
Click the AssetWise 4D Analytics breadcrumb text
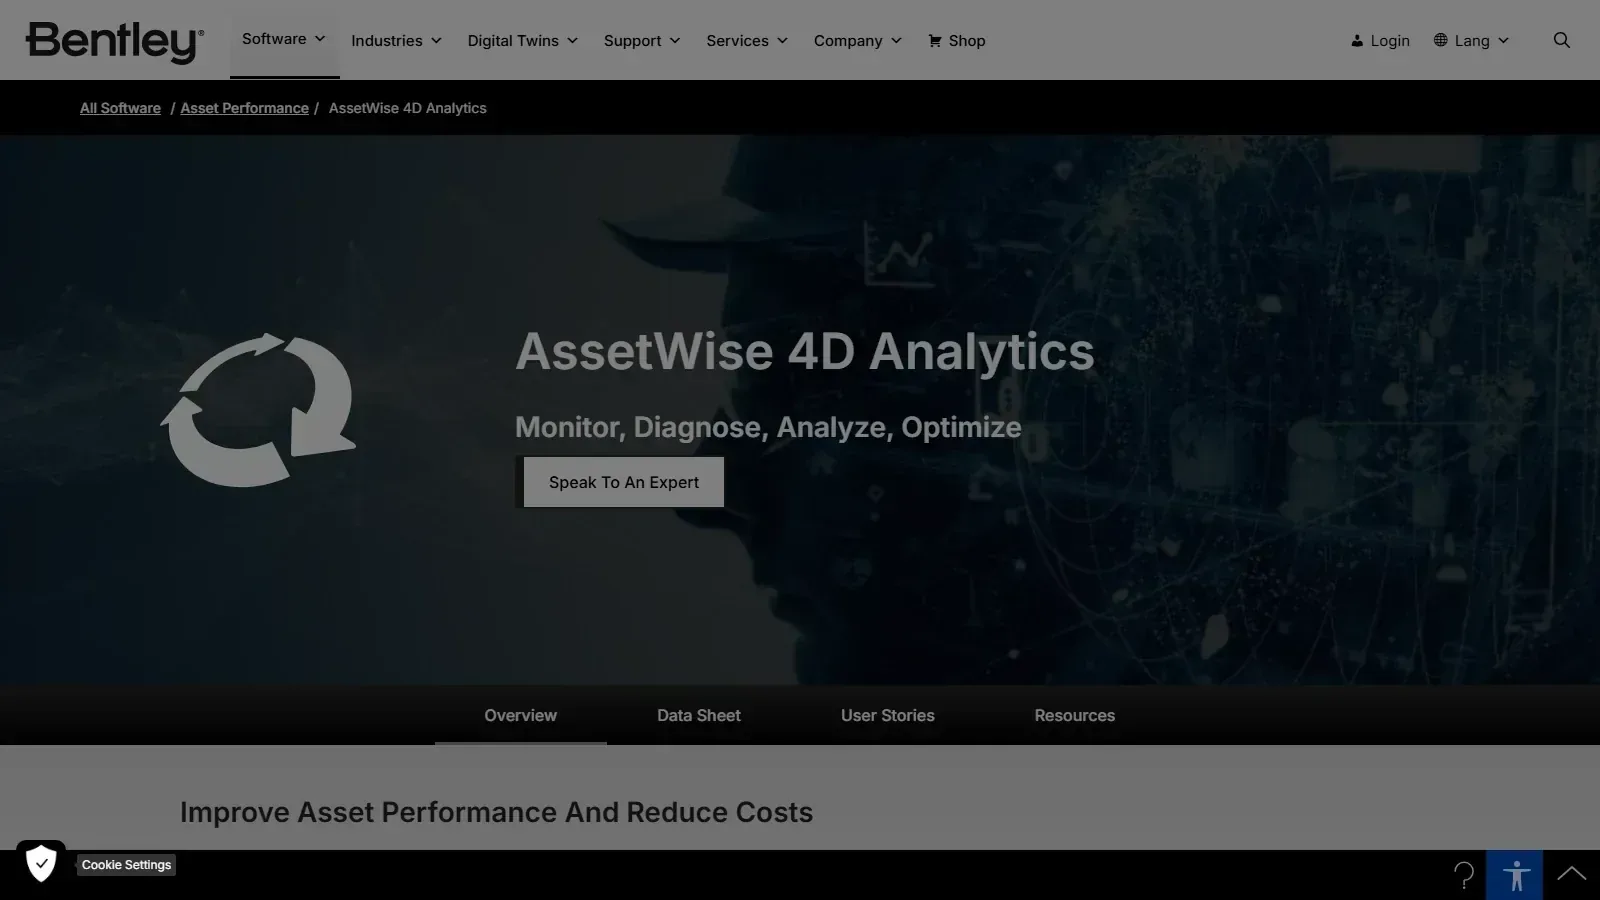tap(408, 108)
